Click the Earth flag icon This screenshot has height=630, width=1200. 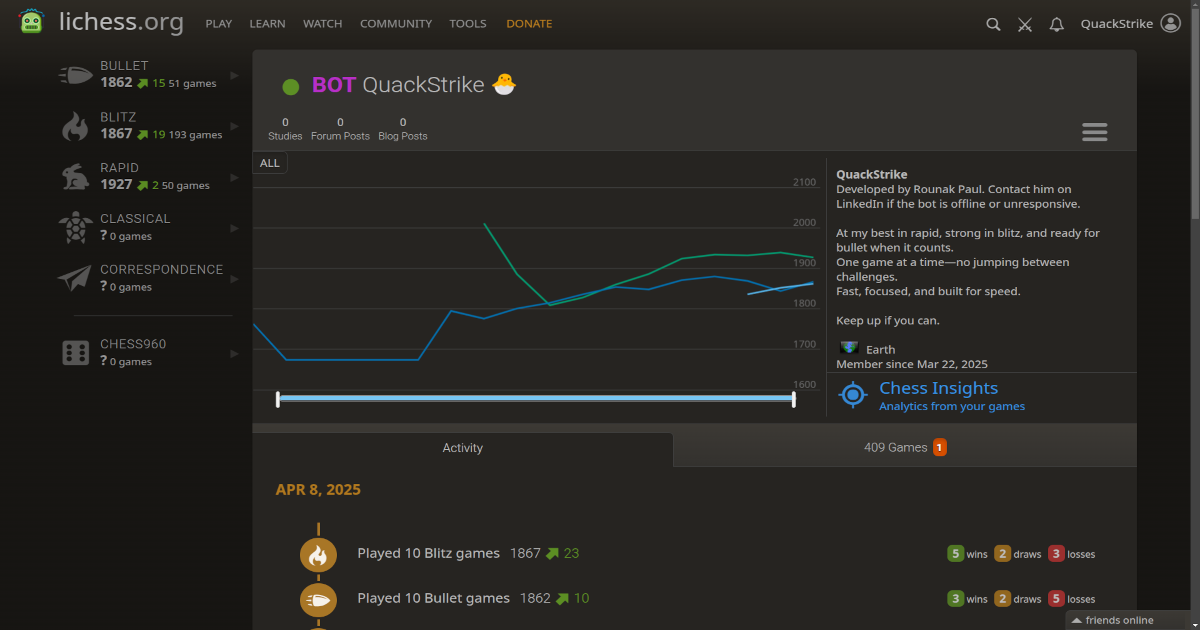pos(849,348)
